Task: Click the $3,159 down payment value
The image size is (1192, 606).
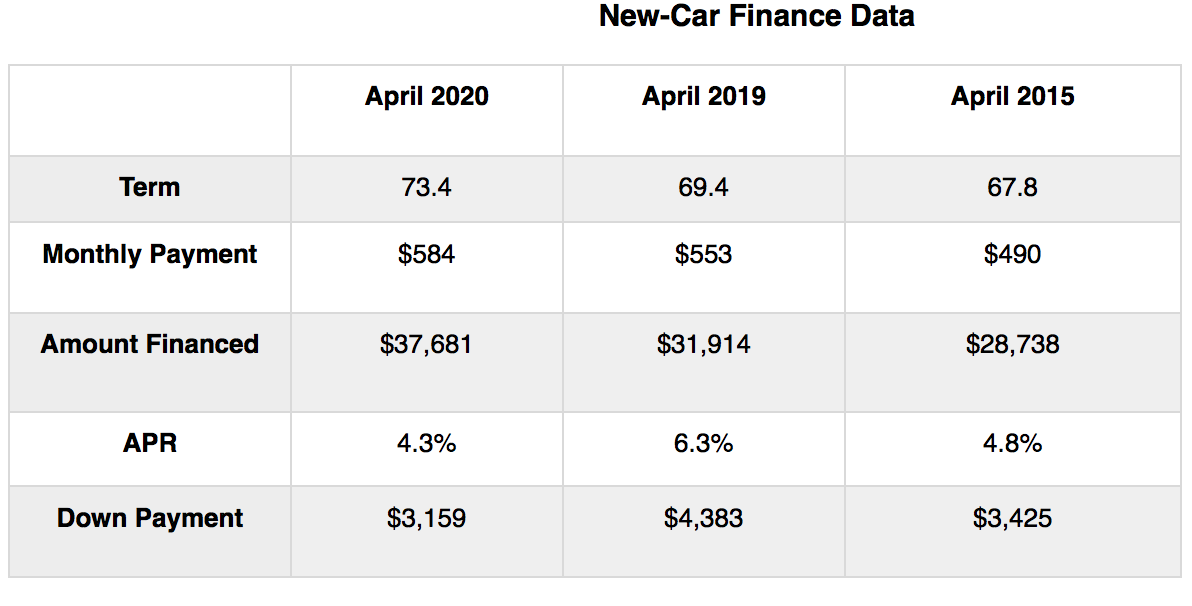Action: 427,519
